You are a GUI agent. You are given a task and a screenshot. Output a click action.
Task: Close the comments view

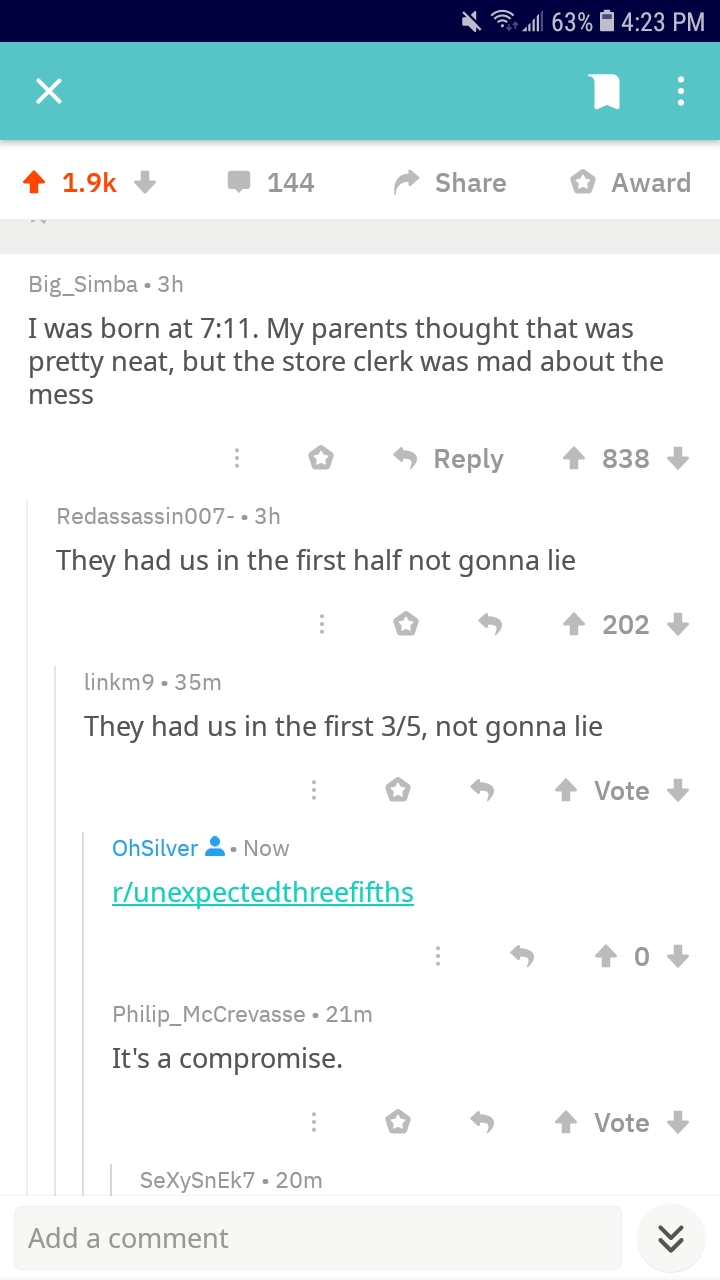tap(49, 92)
